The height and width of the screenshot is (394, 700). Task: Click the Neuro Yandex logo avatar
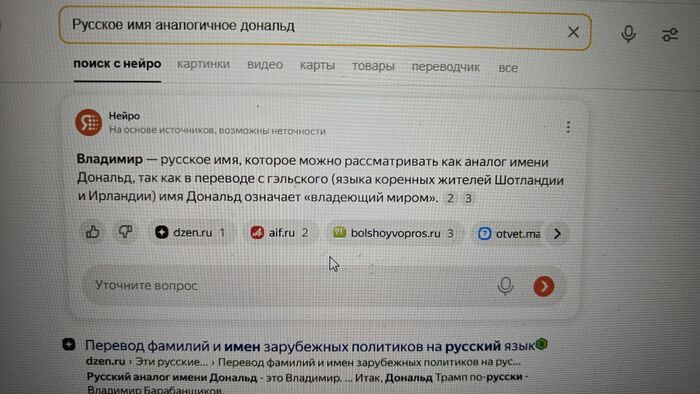click(x=88, y=122)
